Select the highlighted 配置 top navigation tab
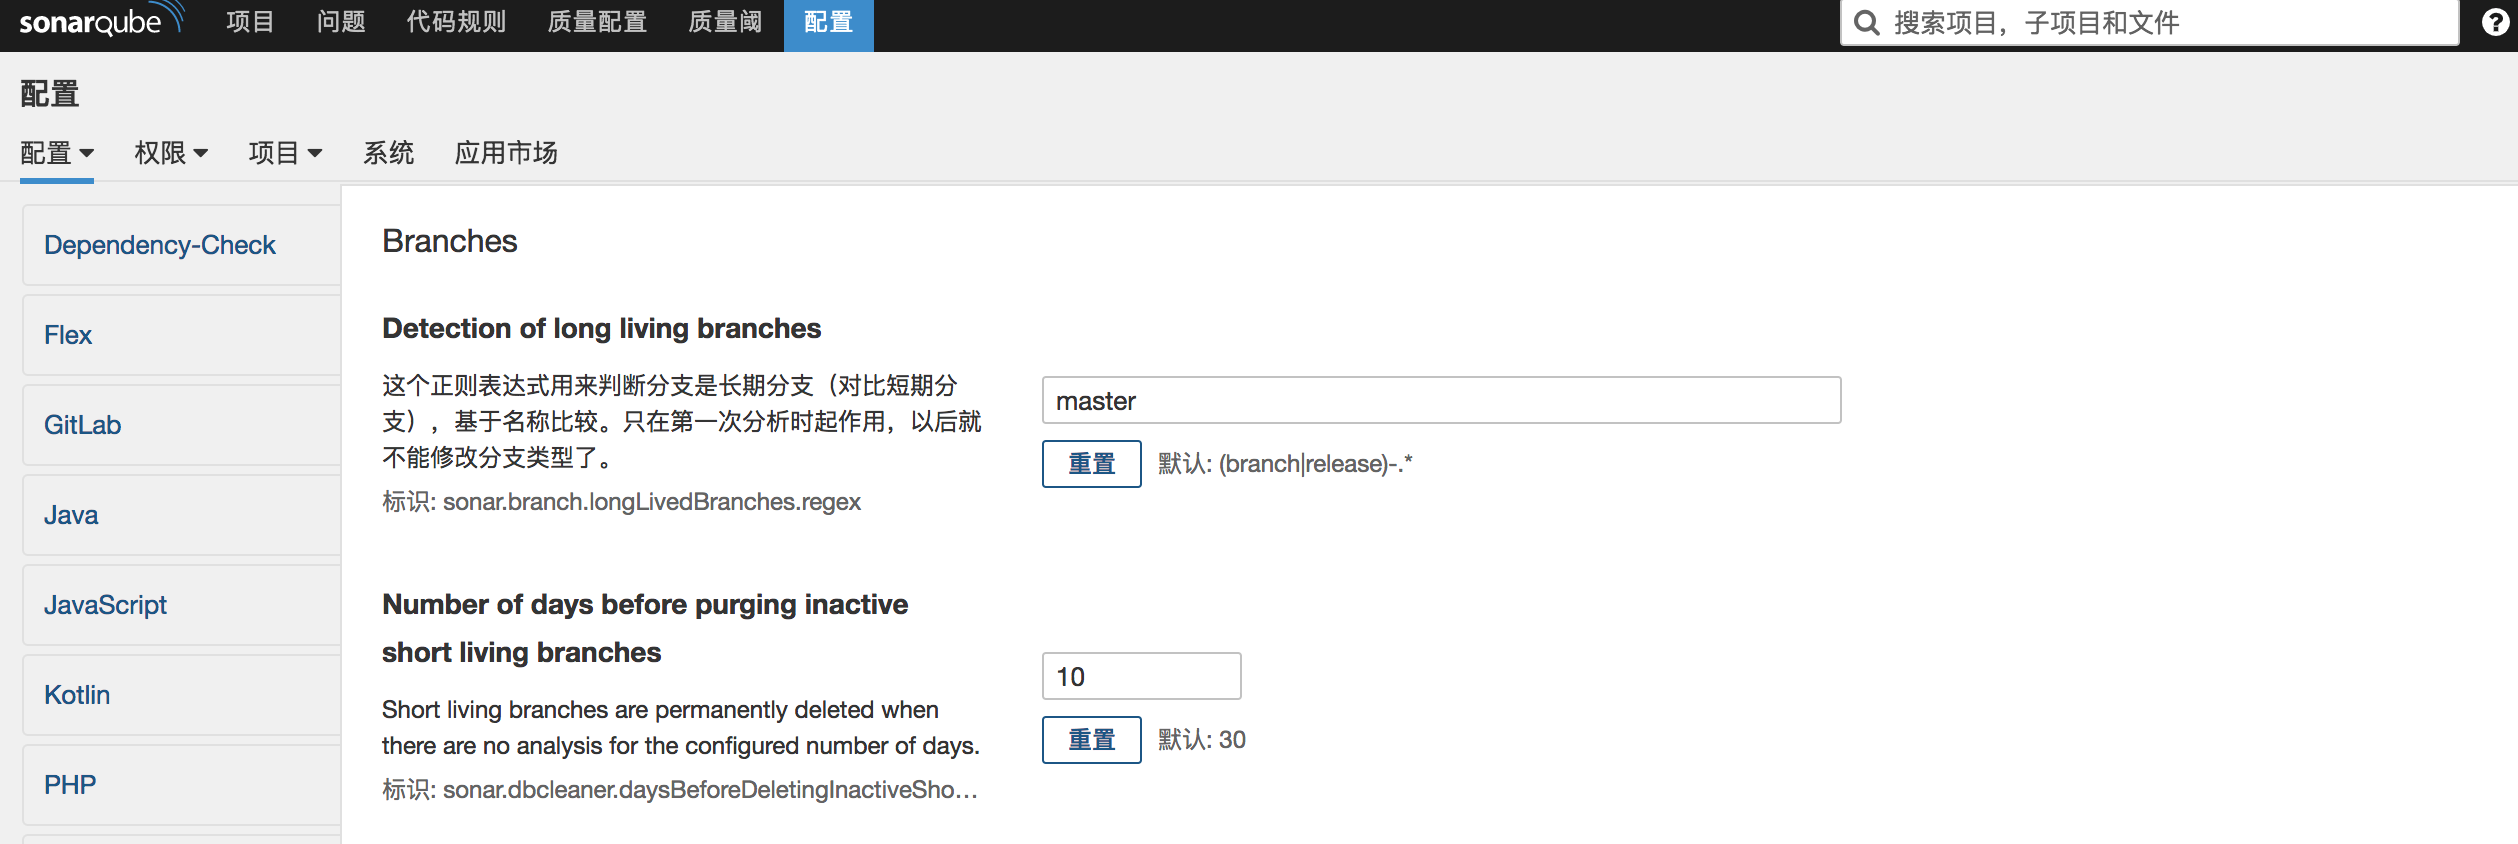 (x=828, y=24)
